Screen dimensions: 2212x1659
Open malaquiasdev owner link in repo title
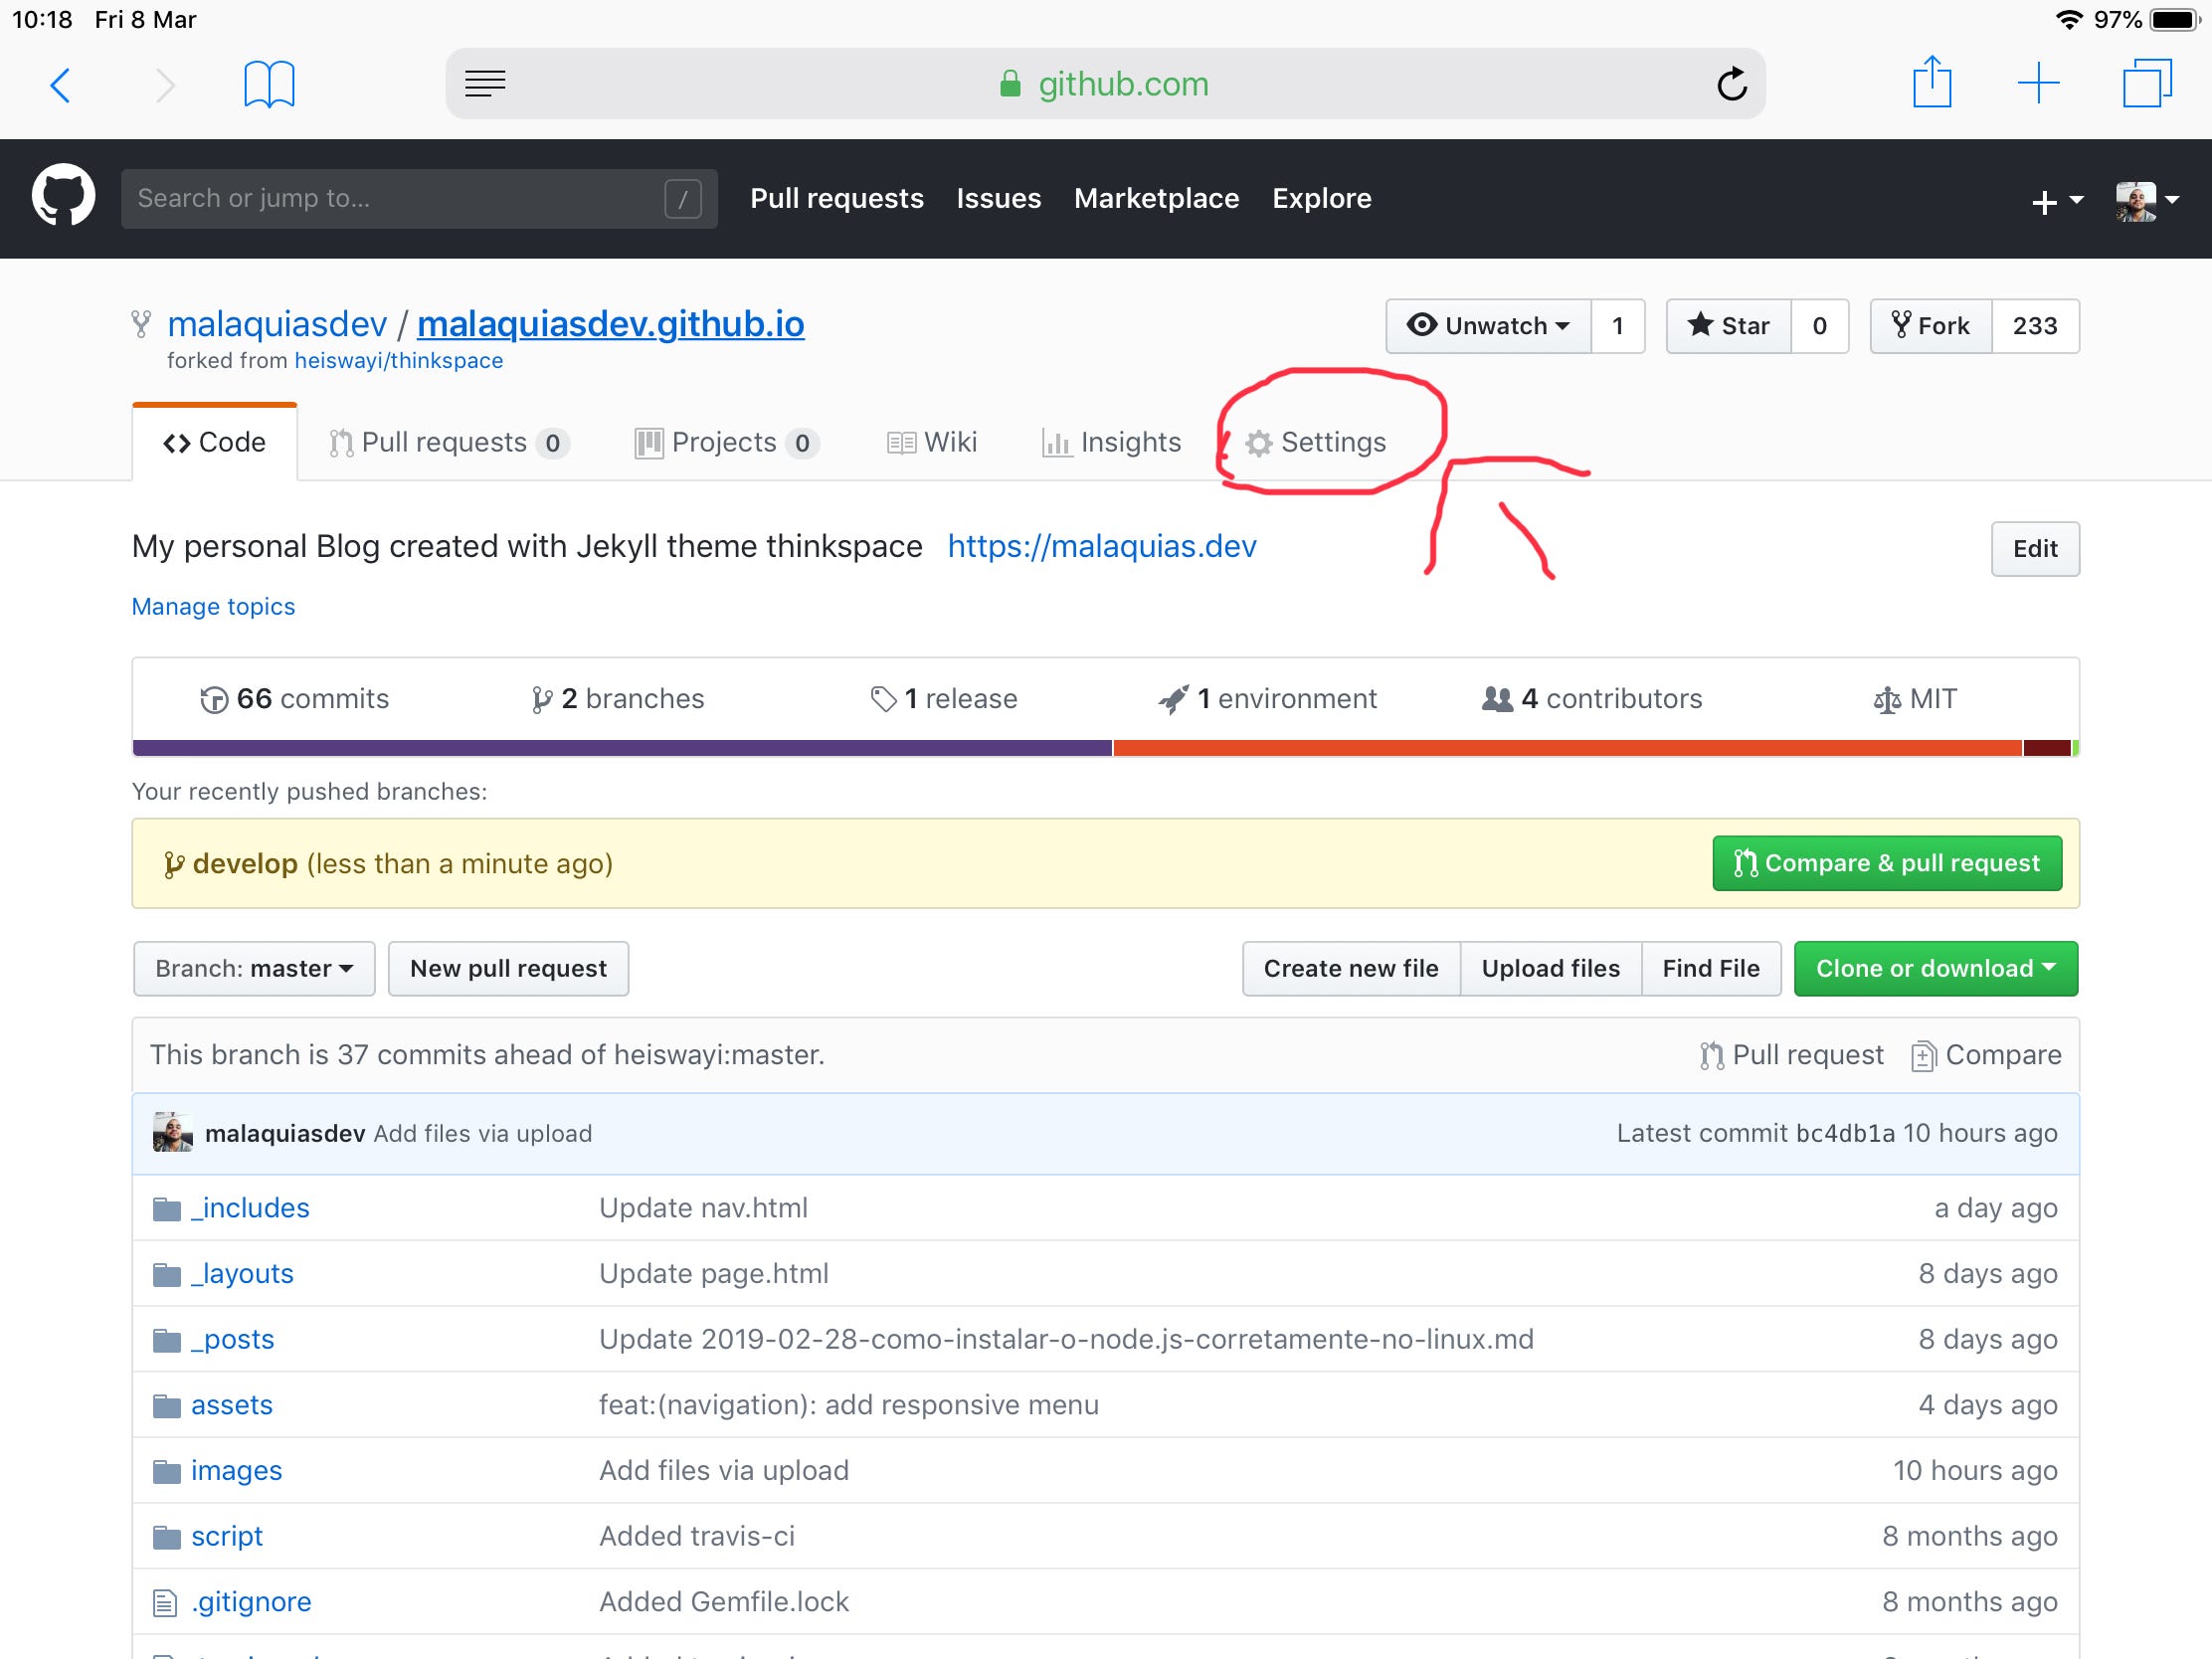pyautogui.click(x=277, y=324)
